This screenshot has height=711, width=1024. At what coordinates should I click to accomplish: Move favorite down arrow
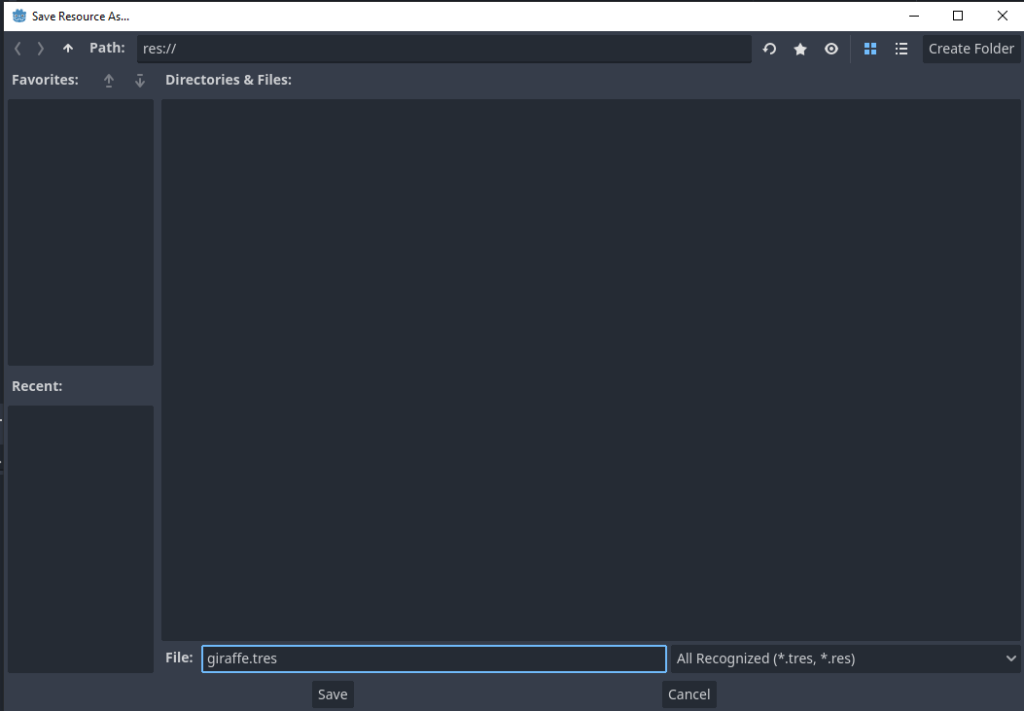[x=140, y=80]
